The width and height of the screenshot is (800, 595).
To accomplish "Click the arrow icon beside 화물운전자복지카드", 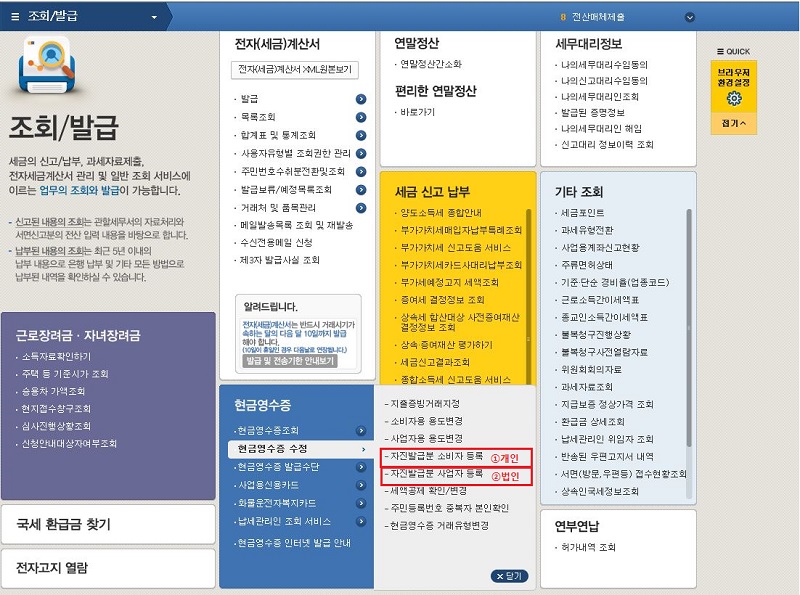I will (x=361, y=503).
